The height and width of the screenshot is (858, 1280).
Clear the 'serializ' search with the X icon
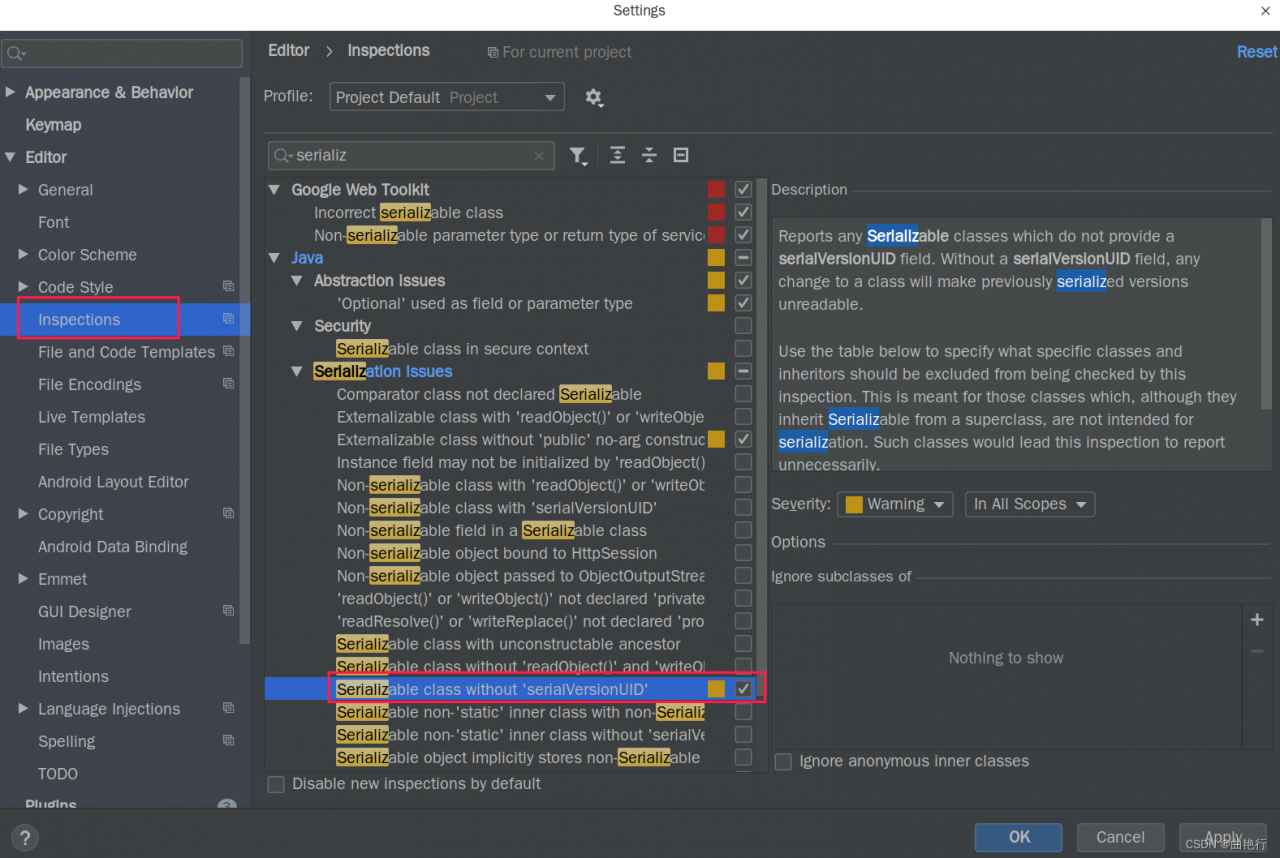[x=539, y=155]
